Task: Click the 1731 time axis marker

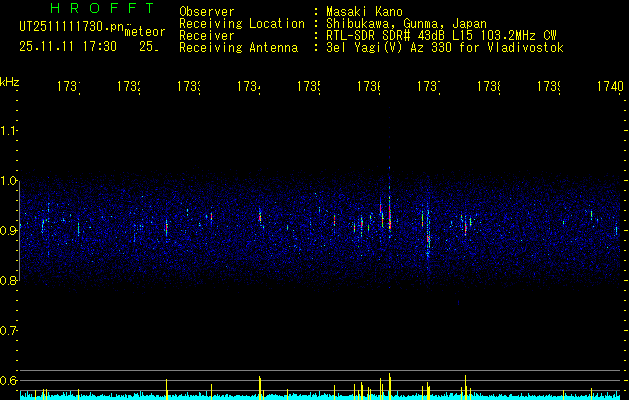Action: (x=69, y=86)
